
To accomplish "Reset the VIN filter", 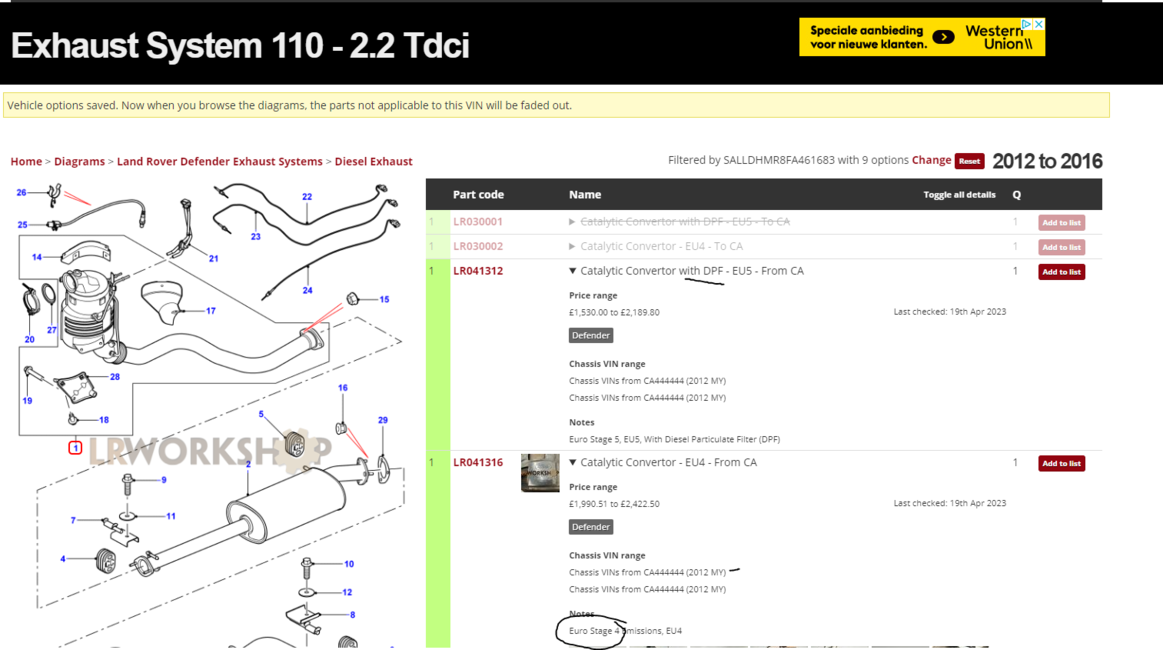I will (x=969, y=161).
